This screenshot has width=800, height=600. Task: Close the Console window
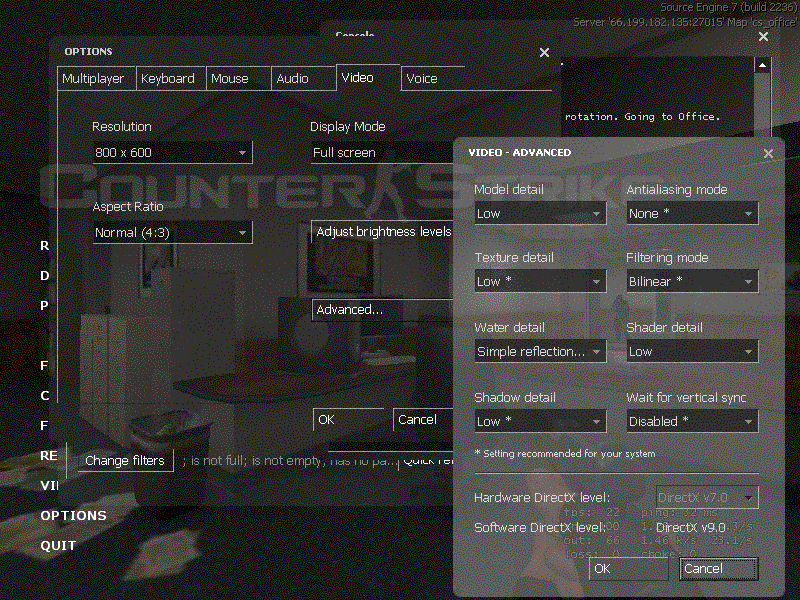[763, 37]
